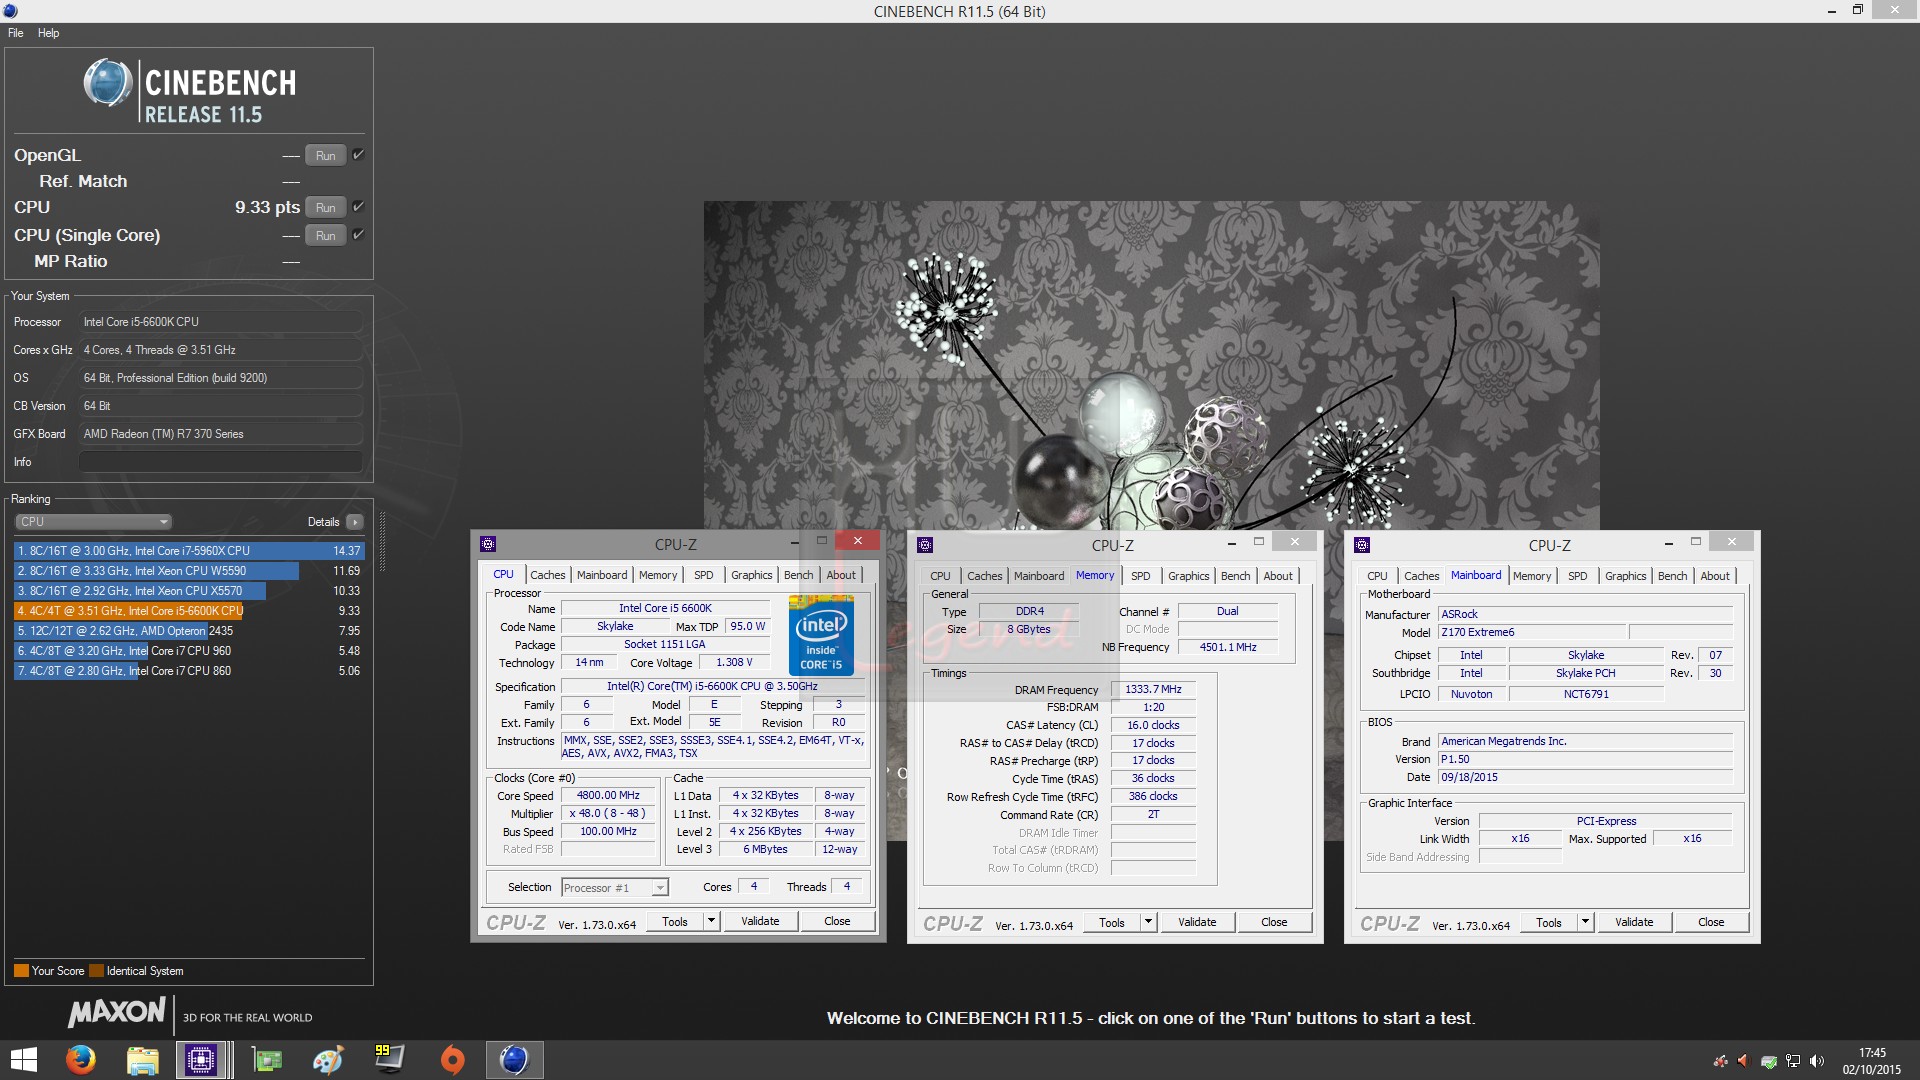Image resolution: width=1920 pixels, height=1080 pixels.
Task: Open the Processor #1 selection dropdown
Action: 615,888
